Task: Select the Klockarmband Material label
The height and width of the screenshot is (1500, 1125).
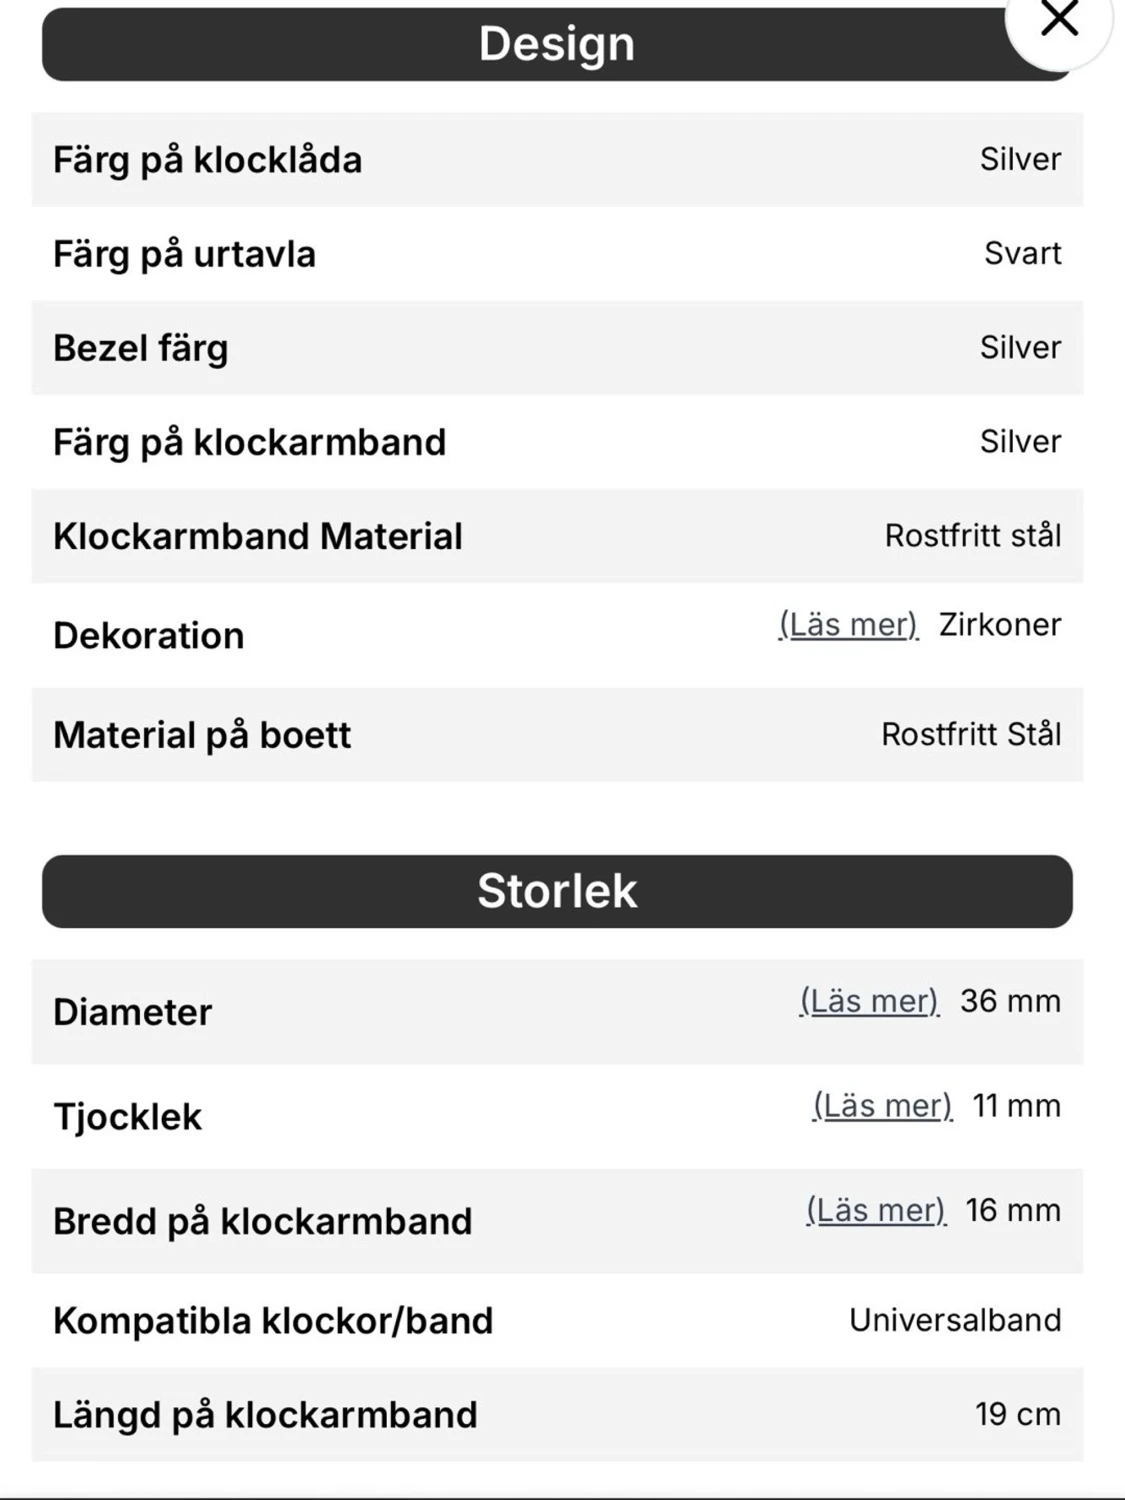Action: pyautogui.click(x=257, y=536)
